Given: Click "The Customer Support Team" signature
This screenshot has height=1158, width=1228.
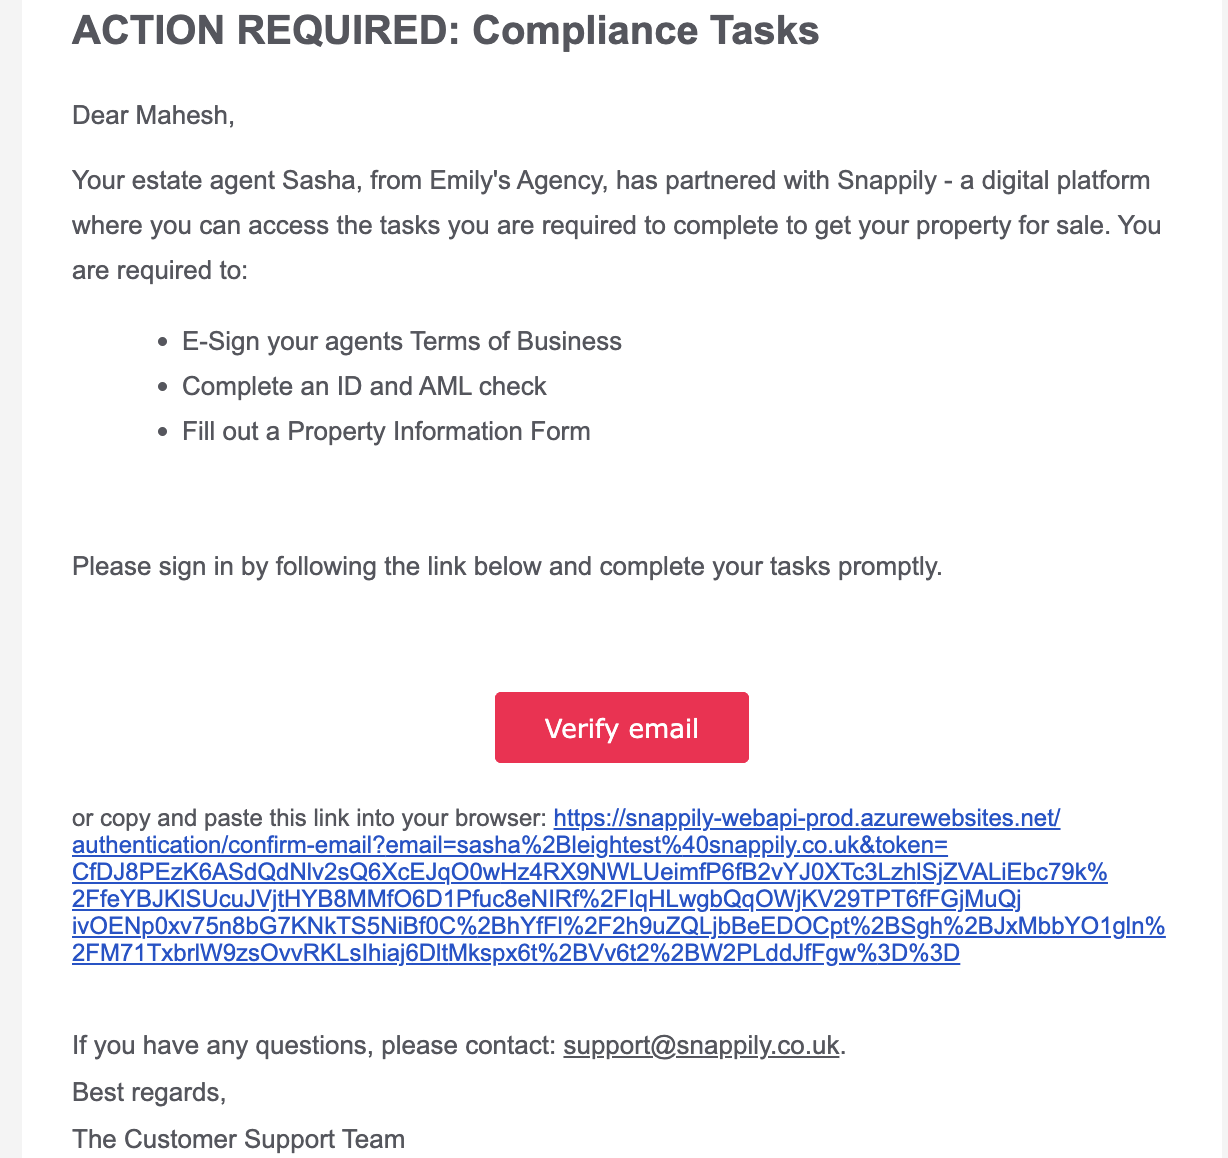Looking at the screenshot, I should coord(238,1139).
